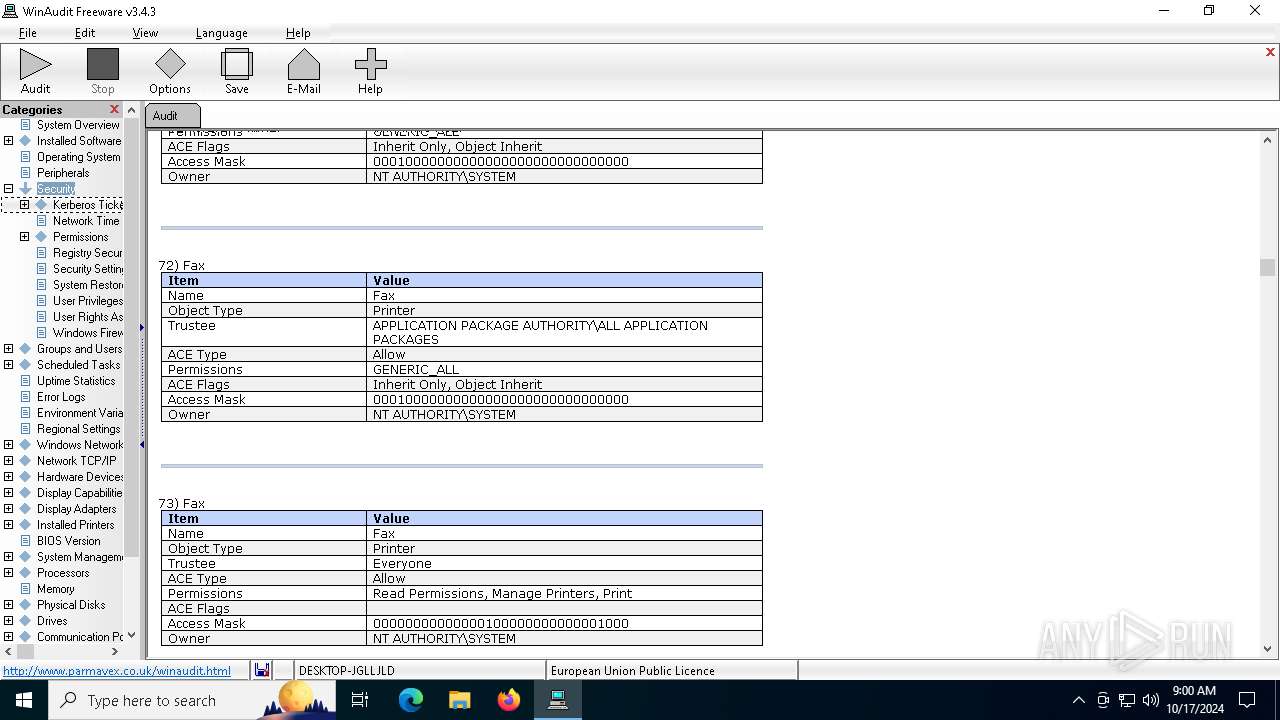The width and height of the screenshot is (1280, 720).
Task: Click the taskbar search box
Action: (x=190, y=700)
